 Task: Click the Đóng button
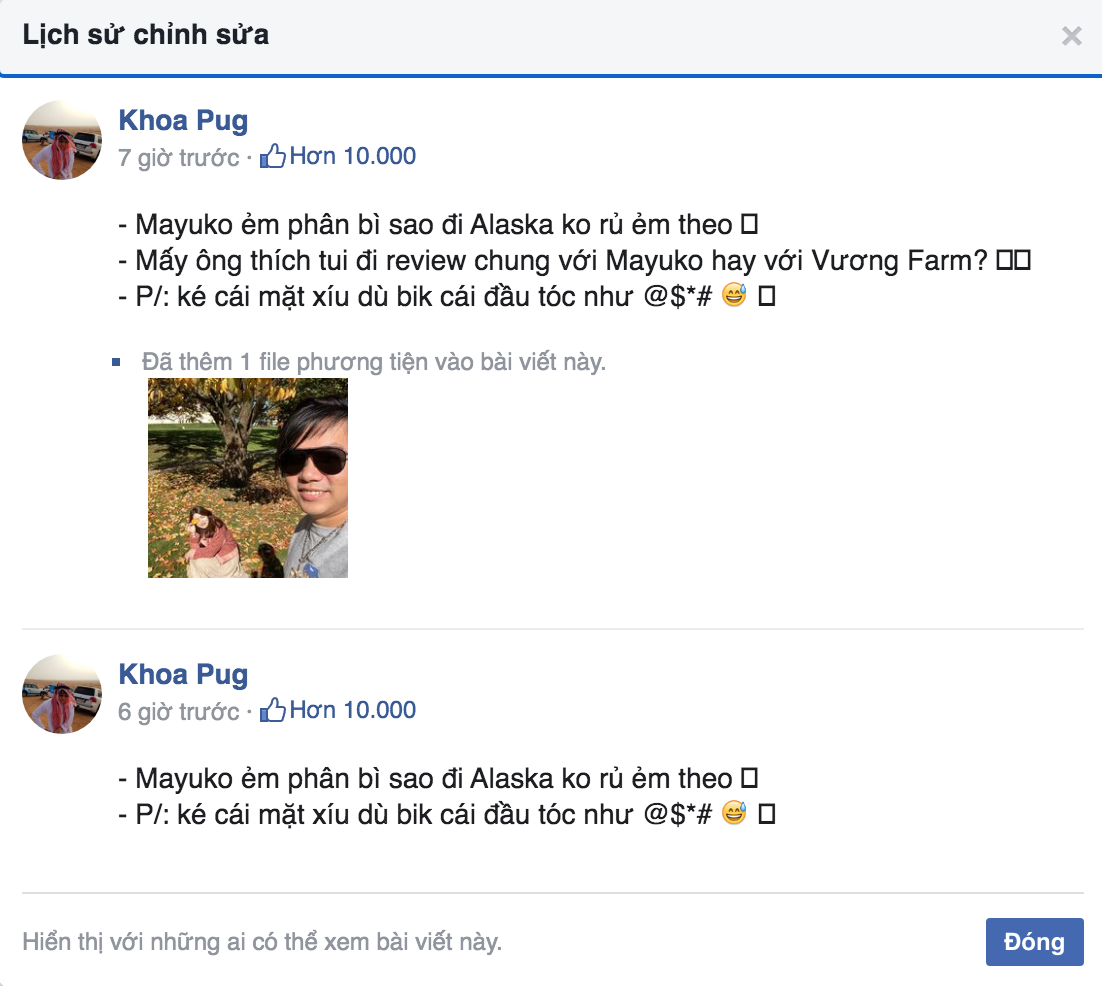1034,942
